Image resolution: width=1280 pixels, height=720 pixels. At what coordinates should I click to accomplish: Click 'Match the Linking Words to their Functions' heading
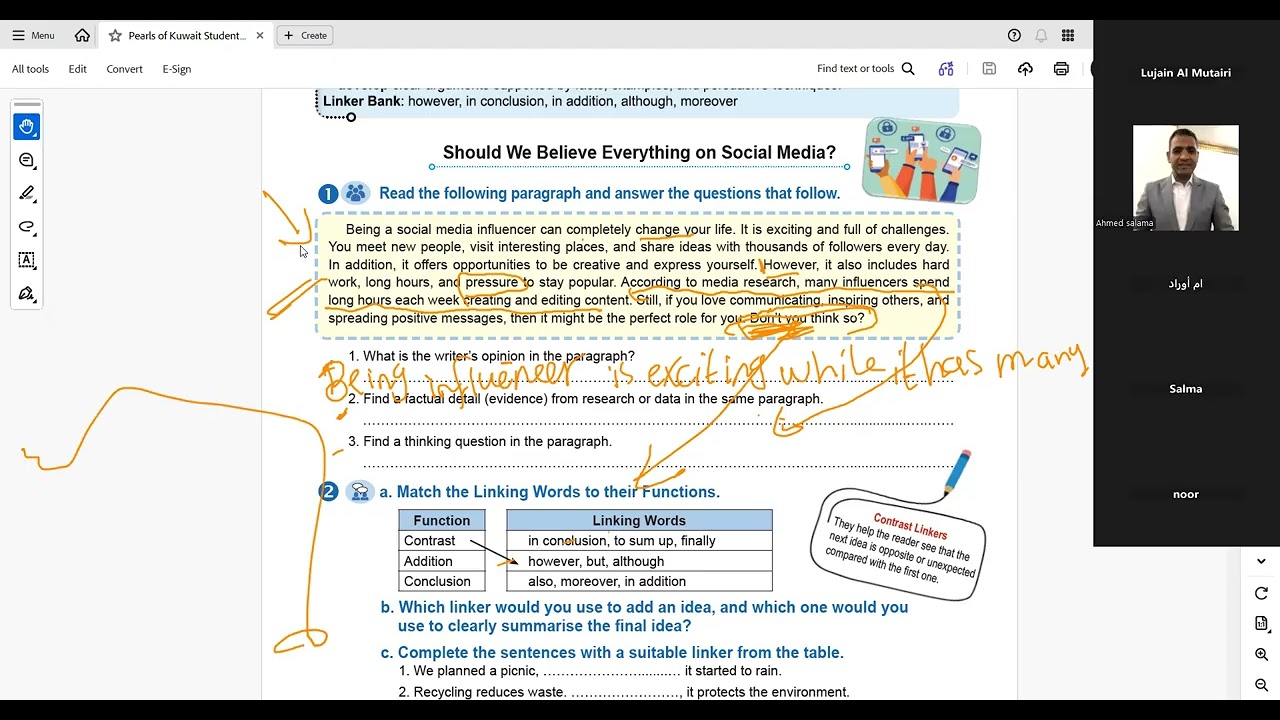[x=549, y=492]
